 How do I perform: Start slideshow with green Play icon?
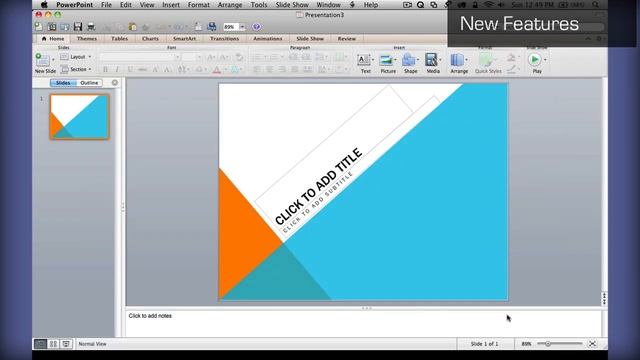[534, 60]
